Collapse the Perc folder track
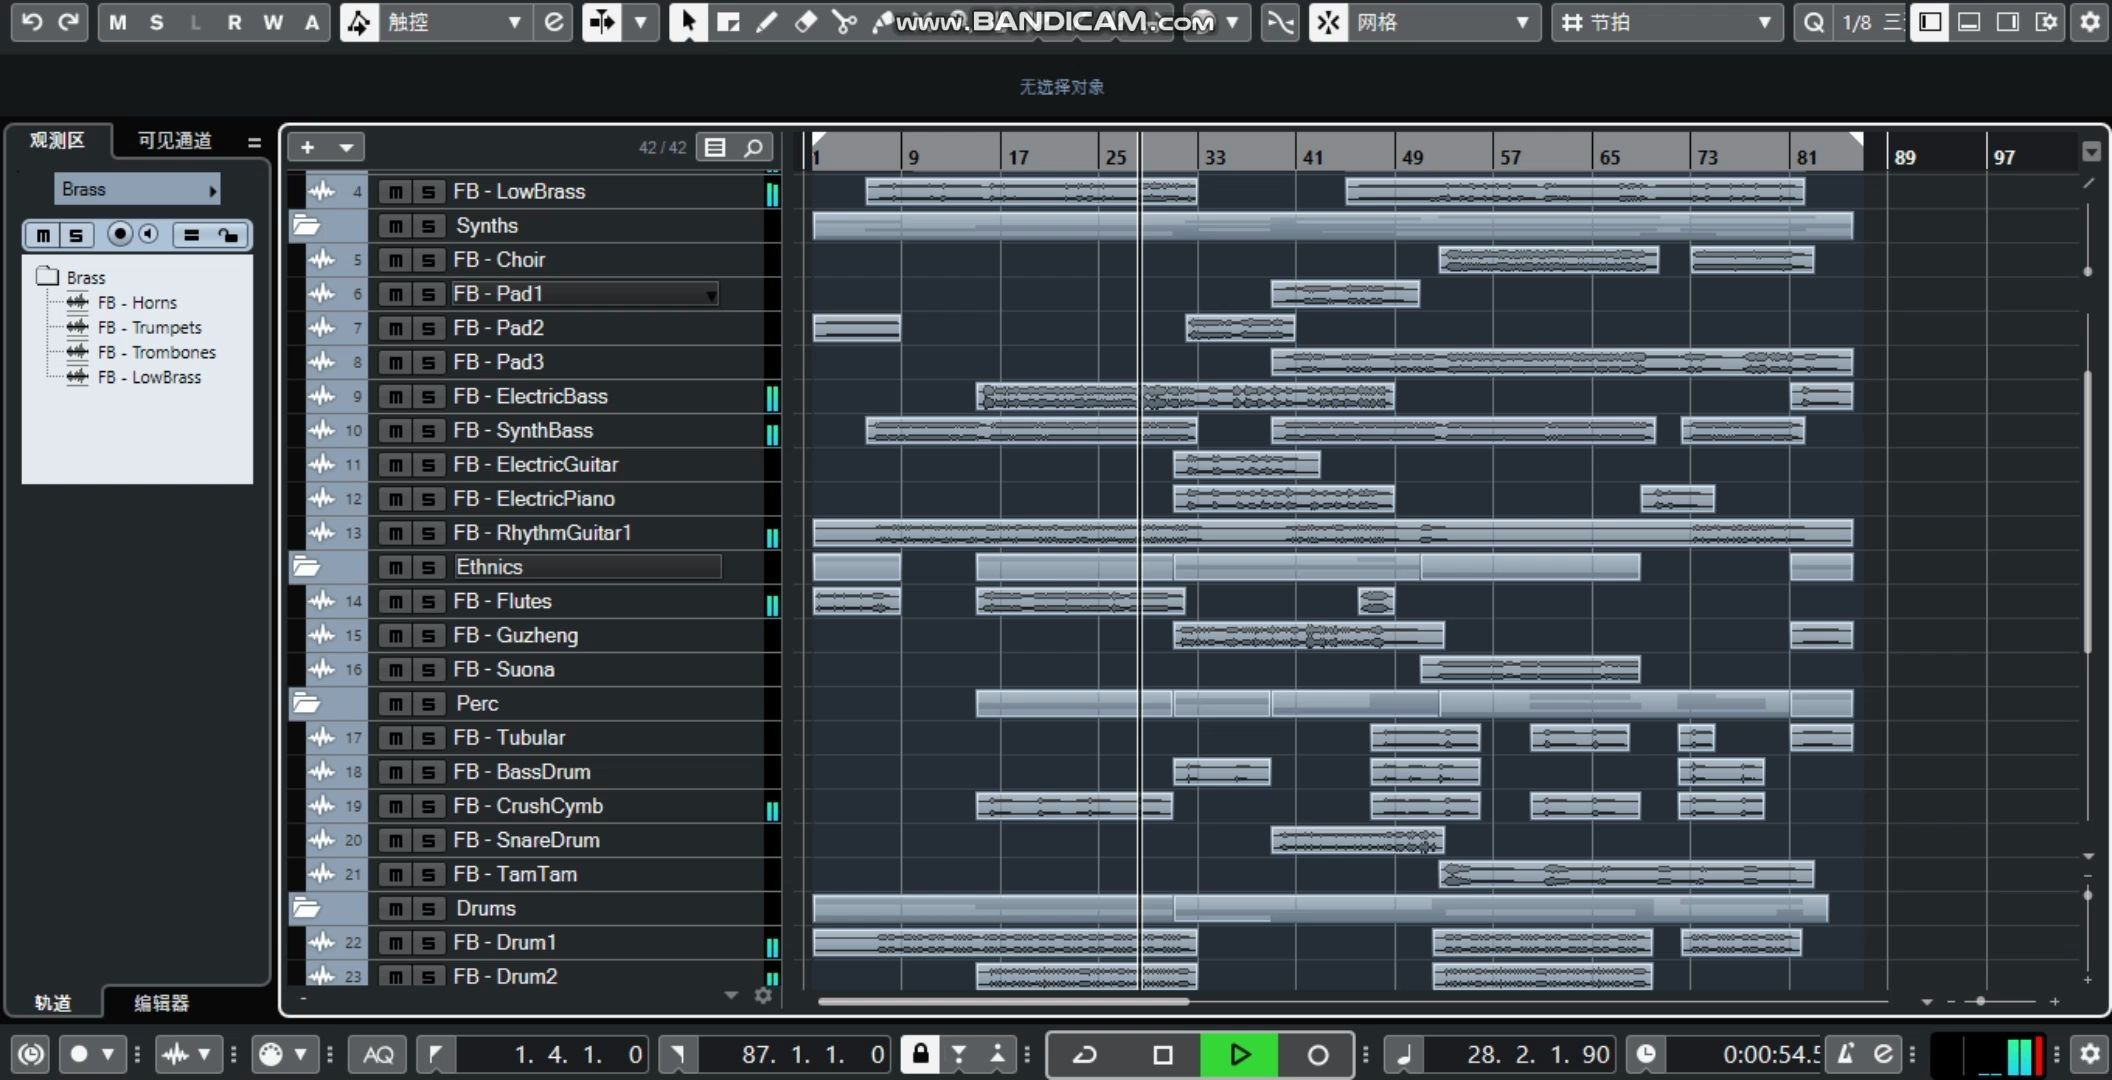This screenshot has height=1080, width=2112. (306, 704)
